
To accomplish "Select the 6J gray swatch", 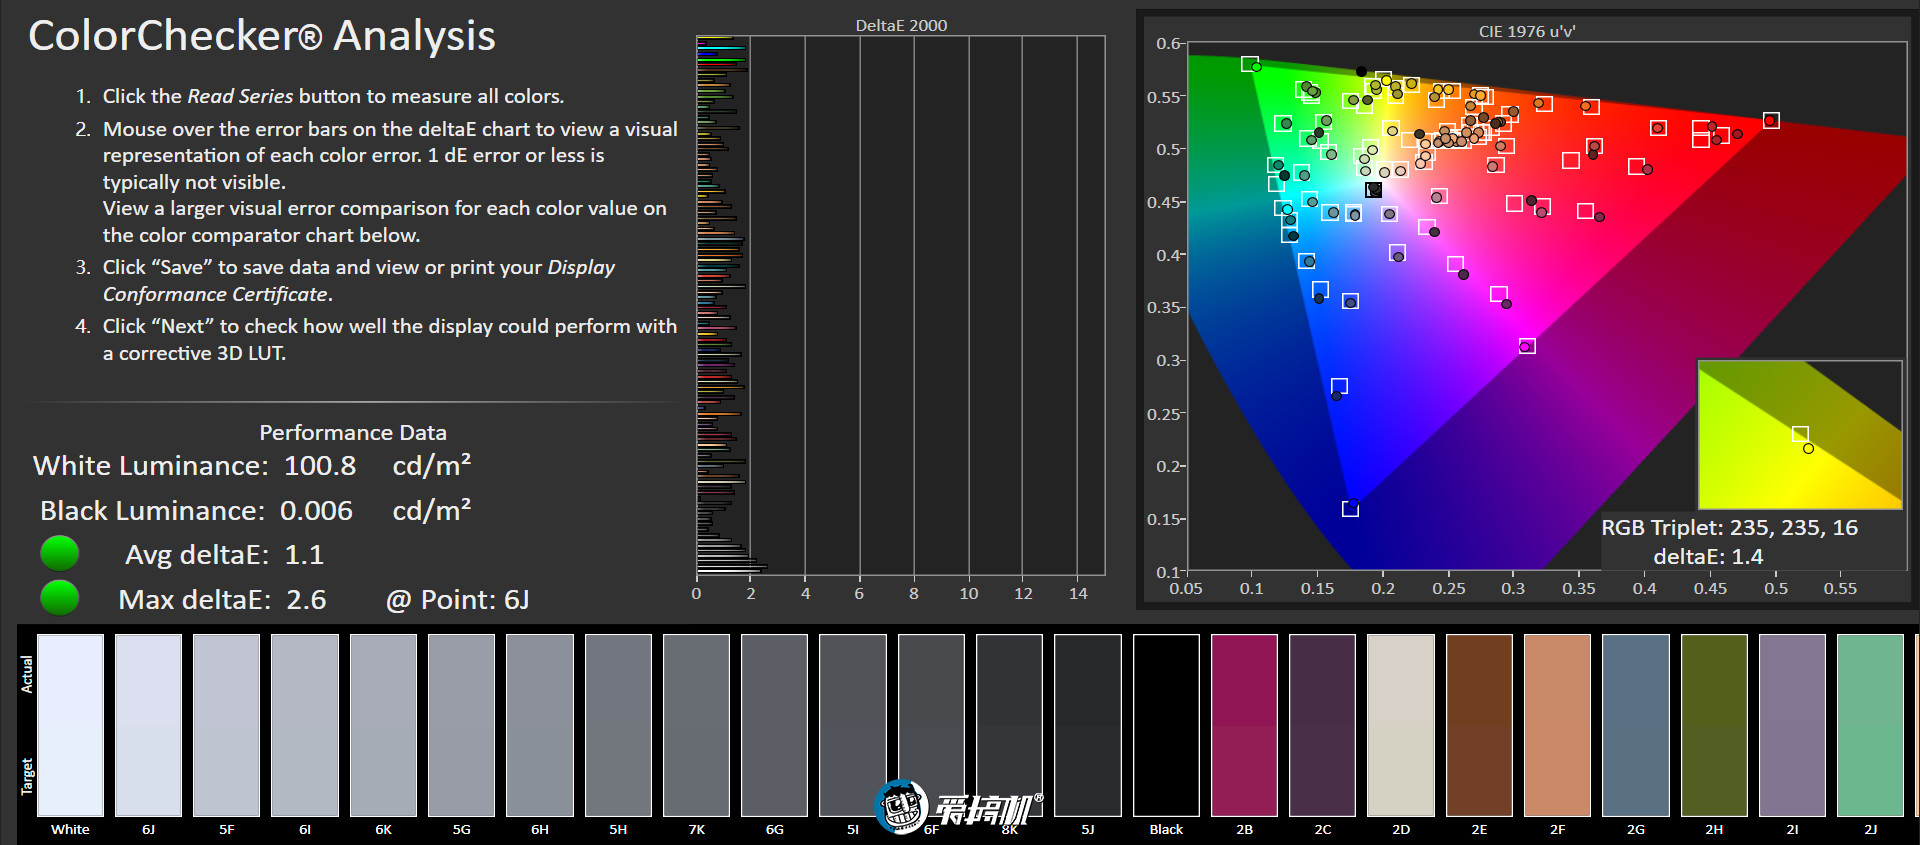I will point(148,725).
